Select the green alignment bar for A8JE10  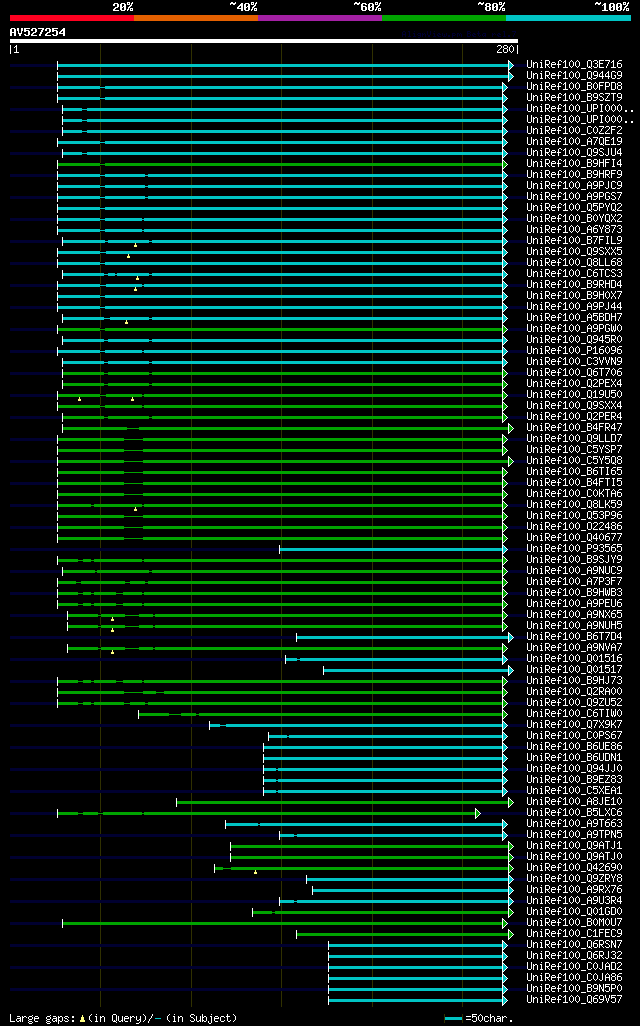click(342, 802)
